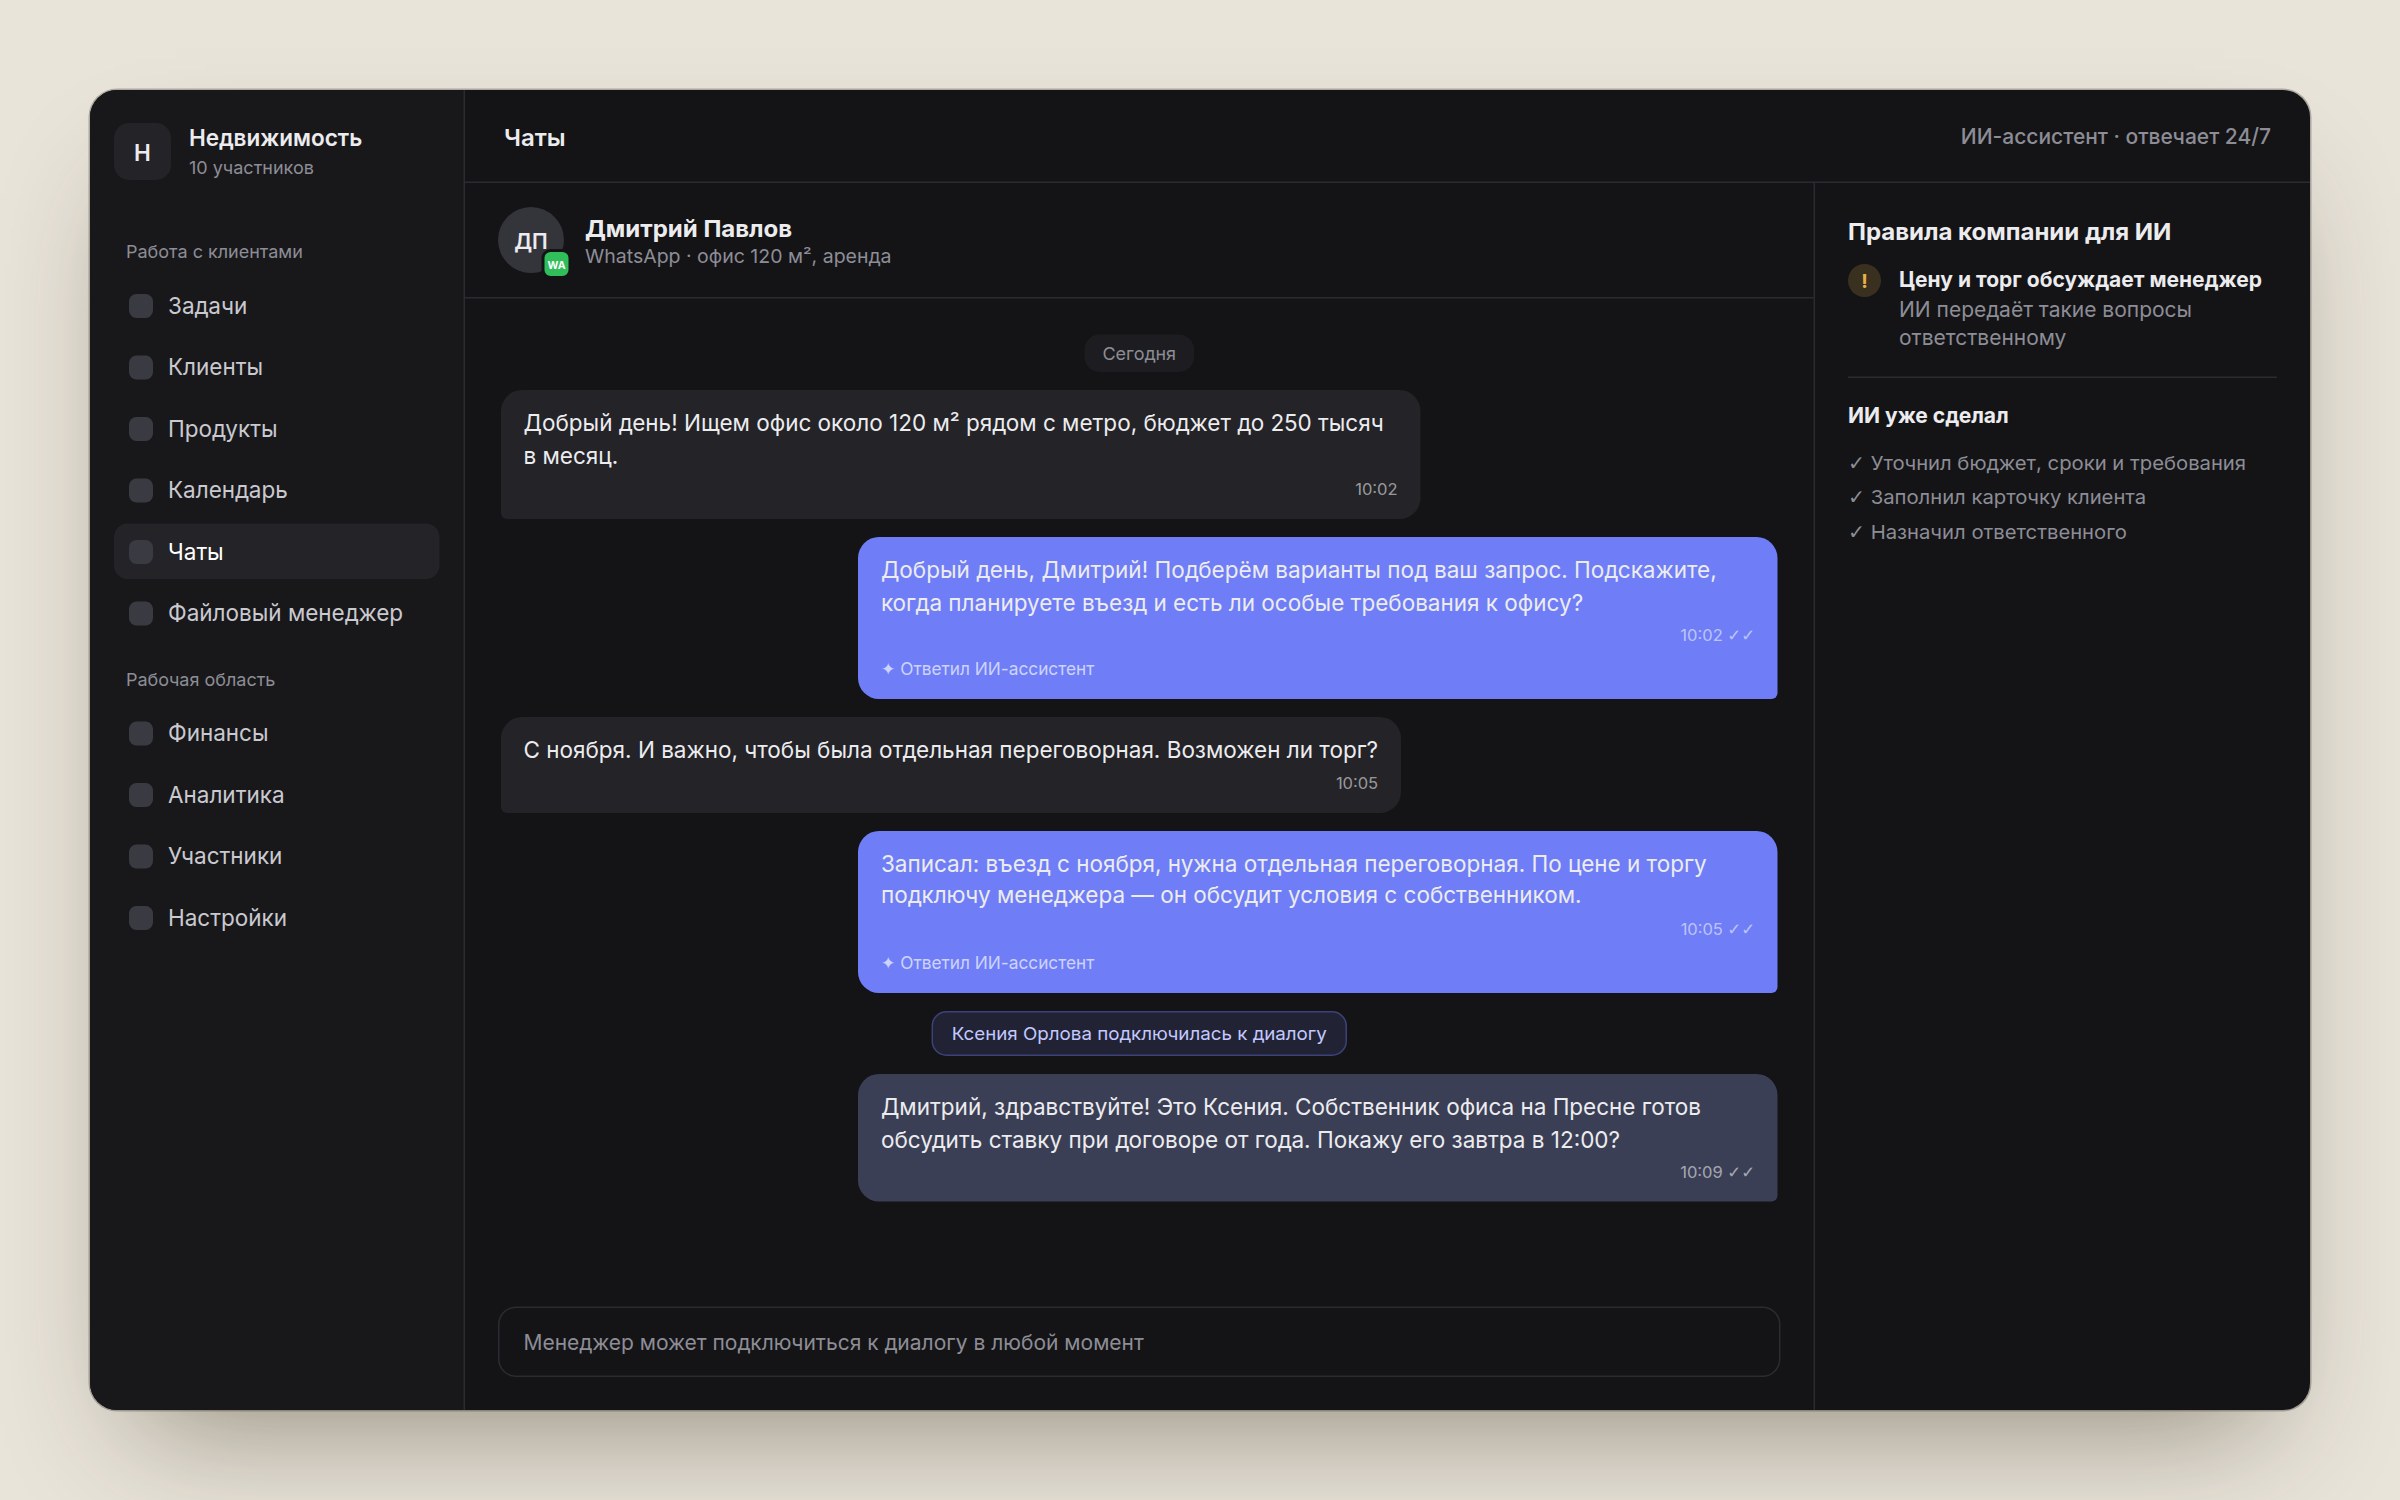Click Ксения's message about офис на Пресне
Viewport: 2400px width, 1500px height.
[1317, 1138]
